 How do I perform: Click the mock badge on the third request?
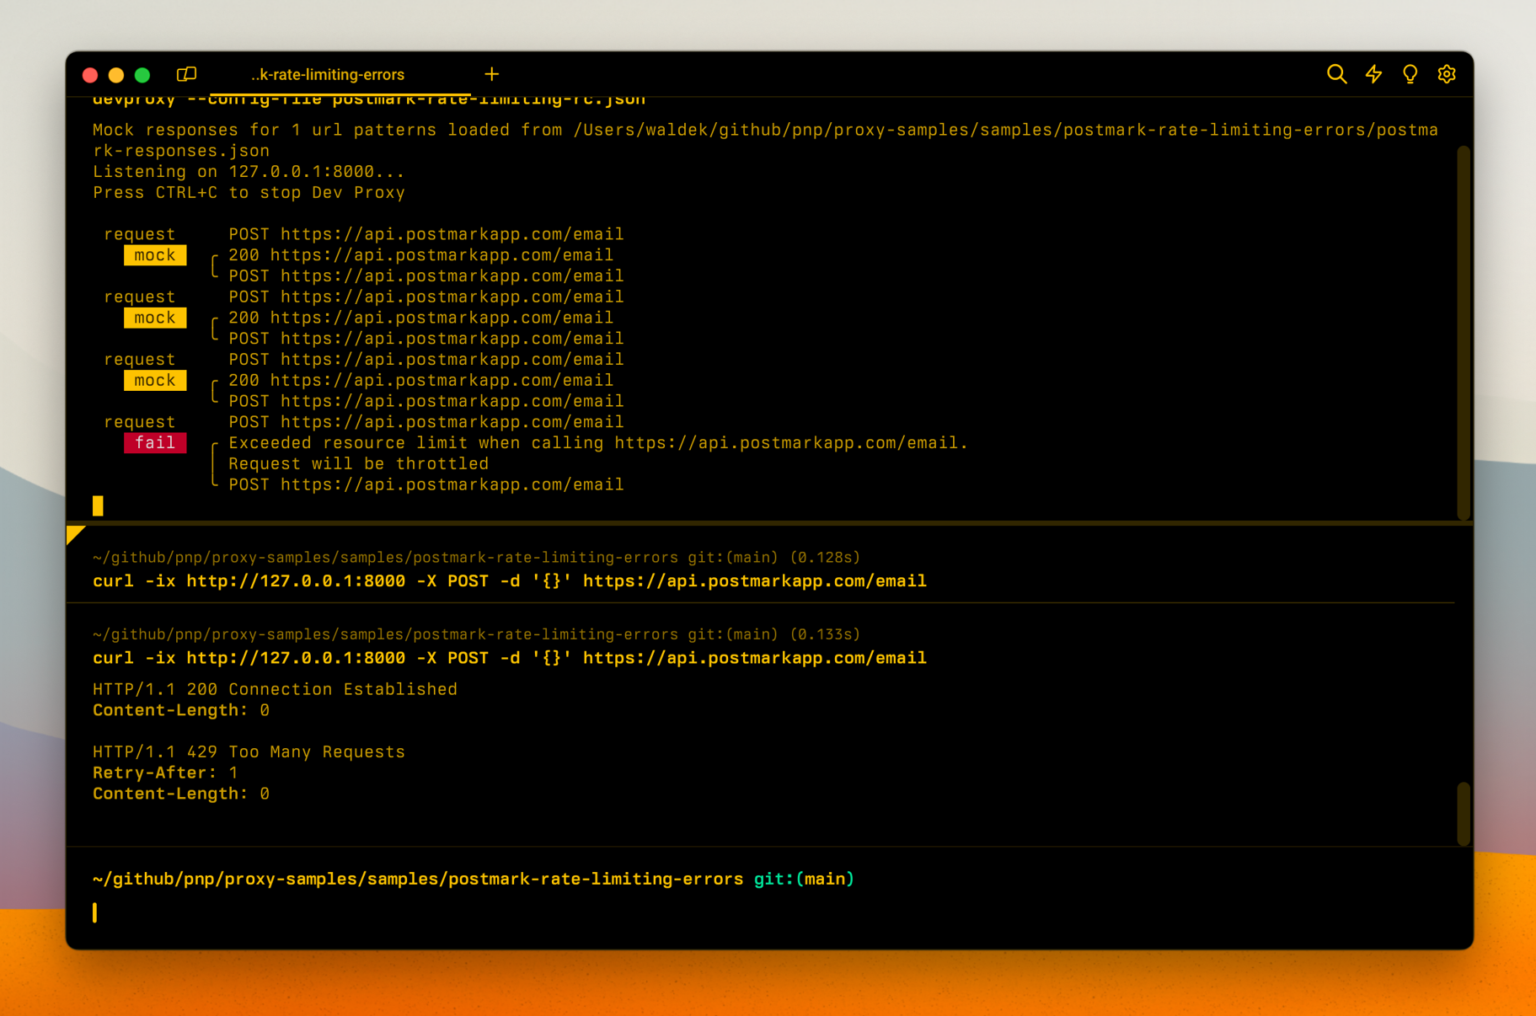pyautogui.click(x=155, y=380)
